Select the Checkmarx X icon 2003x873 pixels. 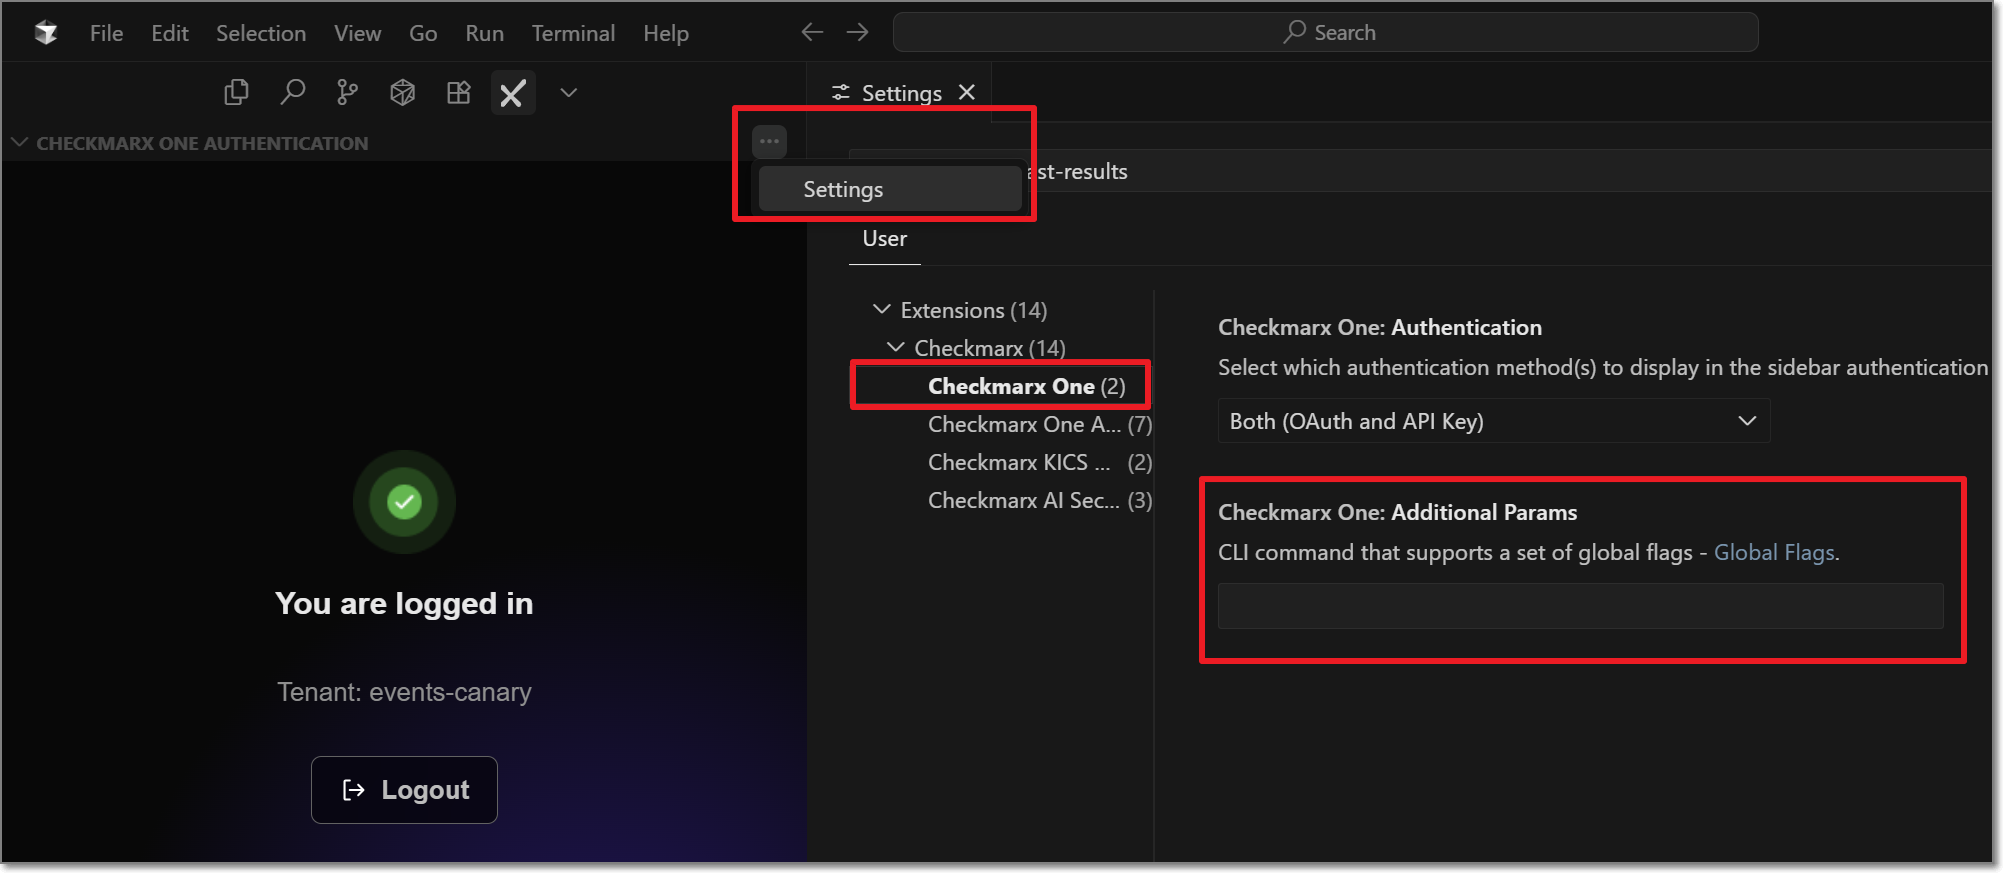(x=512, y=94)
